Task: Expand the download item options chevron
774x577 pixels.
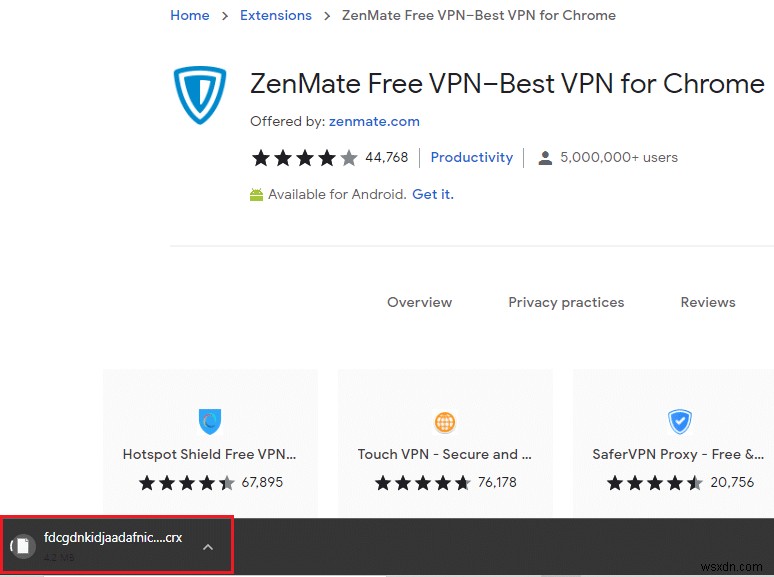Action: [x=208, y=547]
